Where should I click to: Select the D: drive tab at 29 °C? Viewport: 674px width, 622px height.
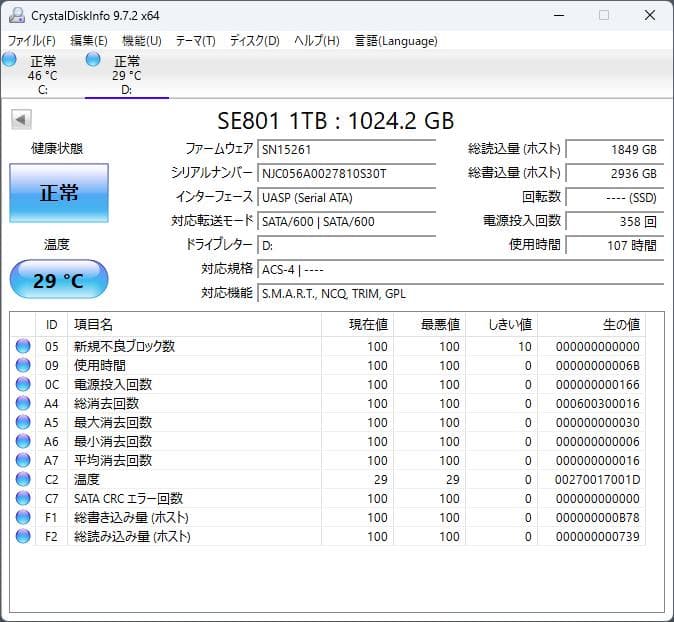(126, 74)
